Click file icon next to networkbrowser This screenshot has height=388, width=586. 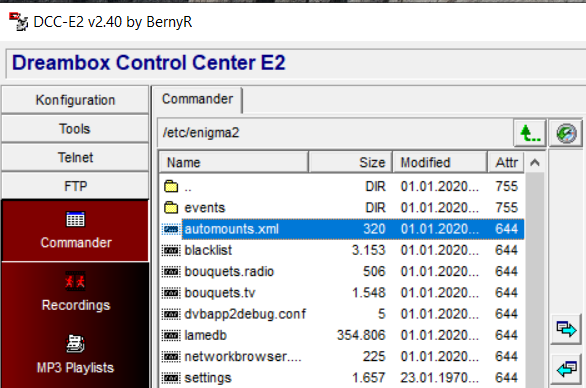tap(171, 357)
